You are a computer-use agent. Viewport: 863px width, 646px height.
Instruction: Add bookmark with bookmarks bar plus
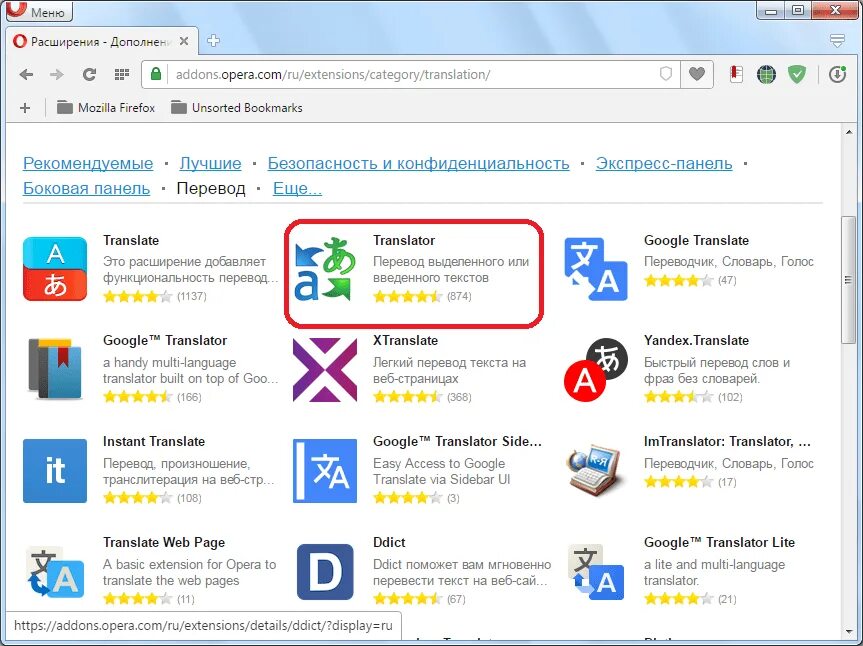[25, 108]
